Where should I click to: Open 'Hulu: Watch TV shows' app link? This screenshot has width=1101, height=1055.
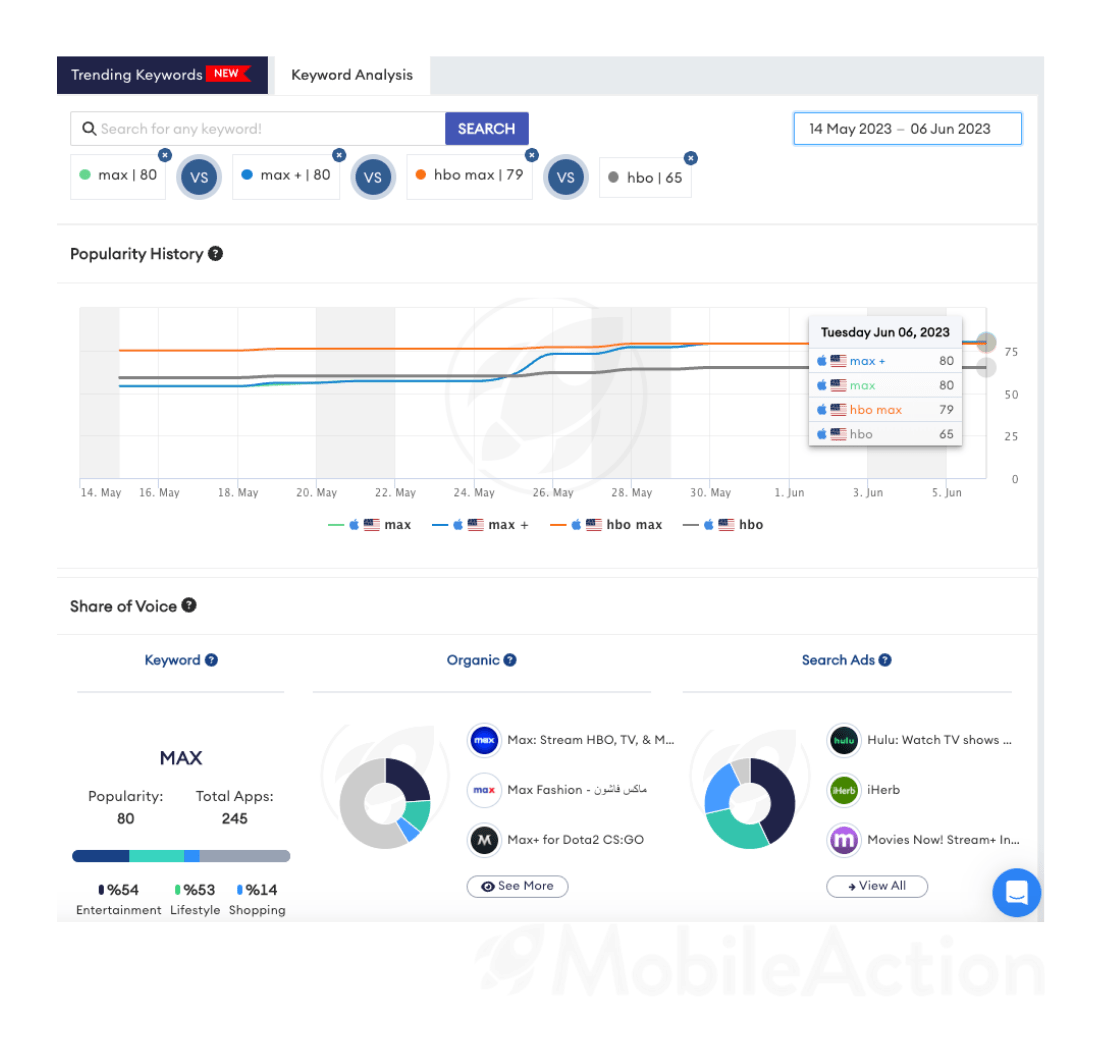pyautogui.click(x=940, y=740)
